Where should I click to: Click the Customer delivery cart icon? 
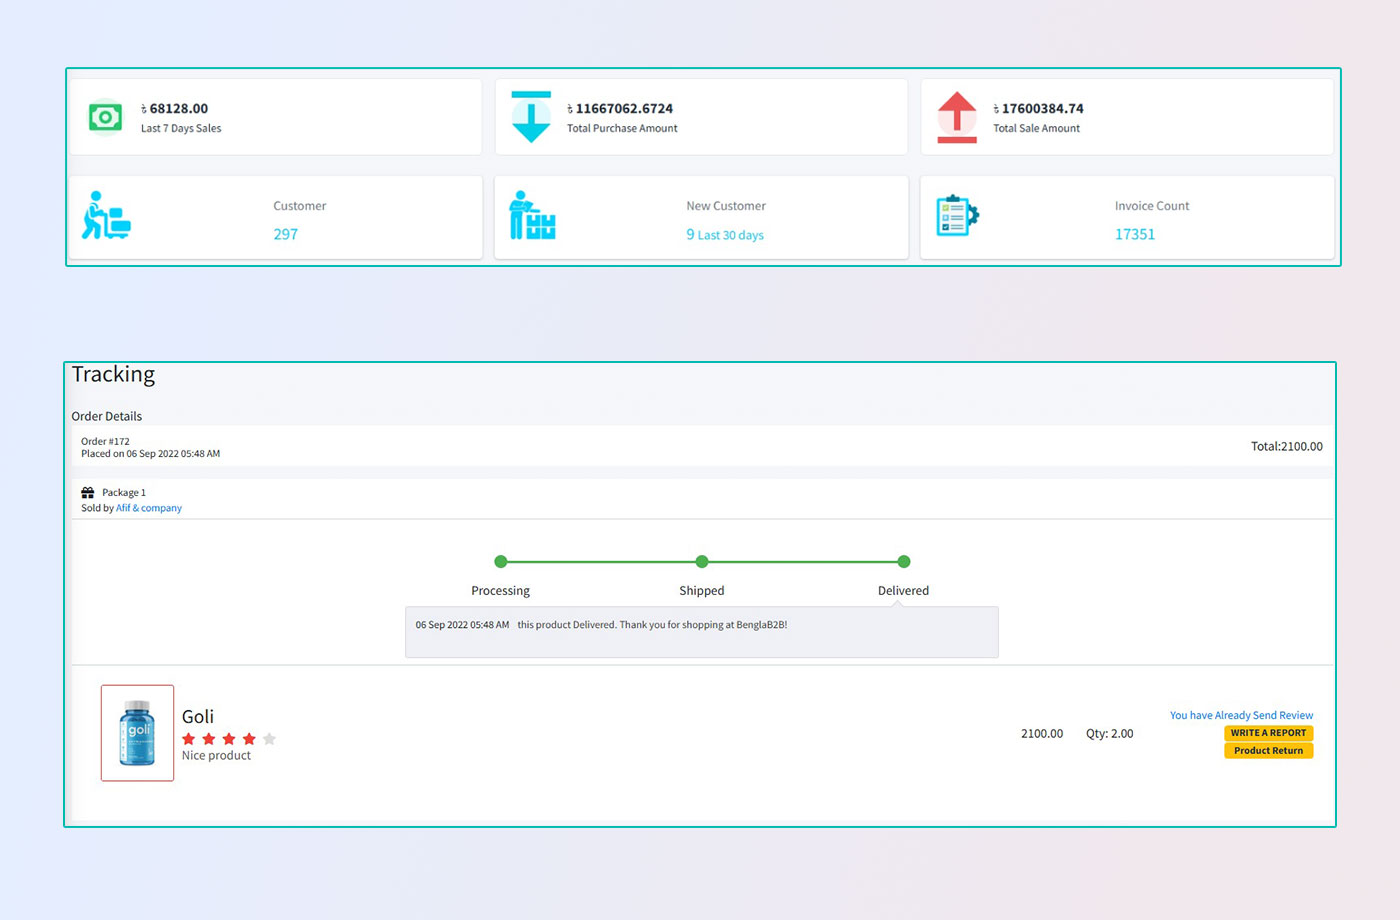106,216
